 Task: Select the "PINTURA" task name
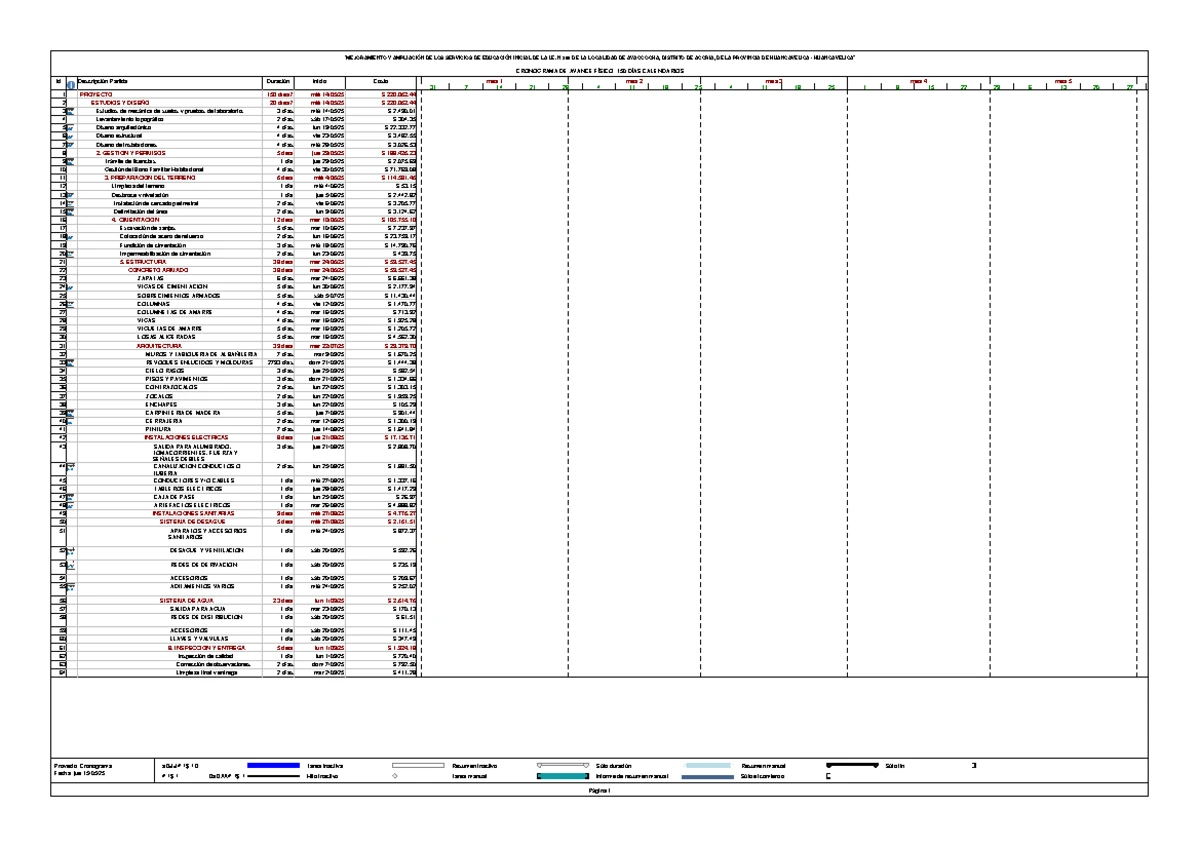point(160,429)
